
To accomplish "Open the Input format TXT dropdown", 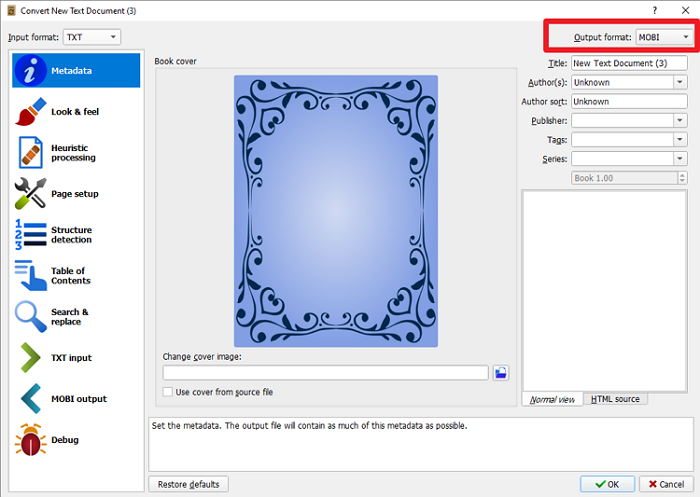I will point(92,37).
